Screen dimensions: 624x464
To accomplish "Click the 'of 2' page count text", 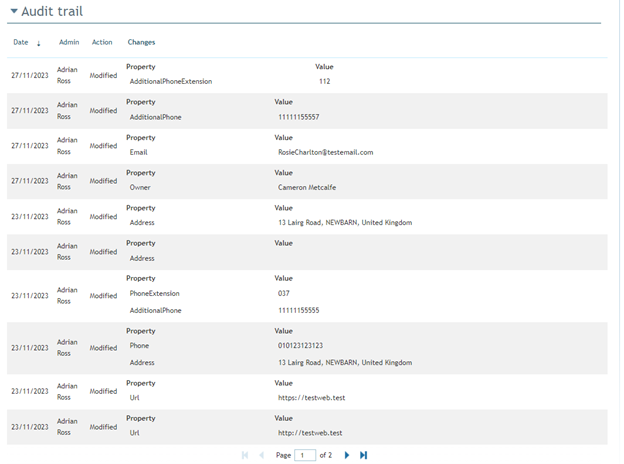I will pyautogui.click(x=326, y=455).
